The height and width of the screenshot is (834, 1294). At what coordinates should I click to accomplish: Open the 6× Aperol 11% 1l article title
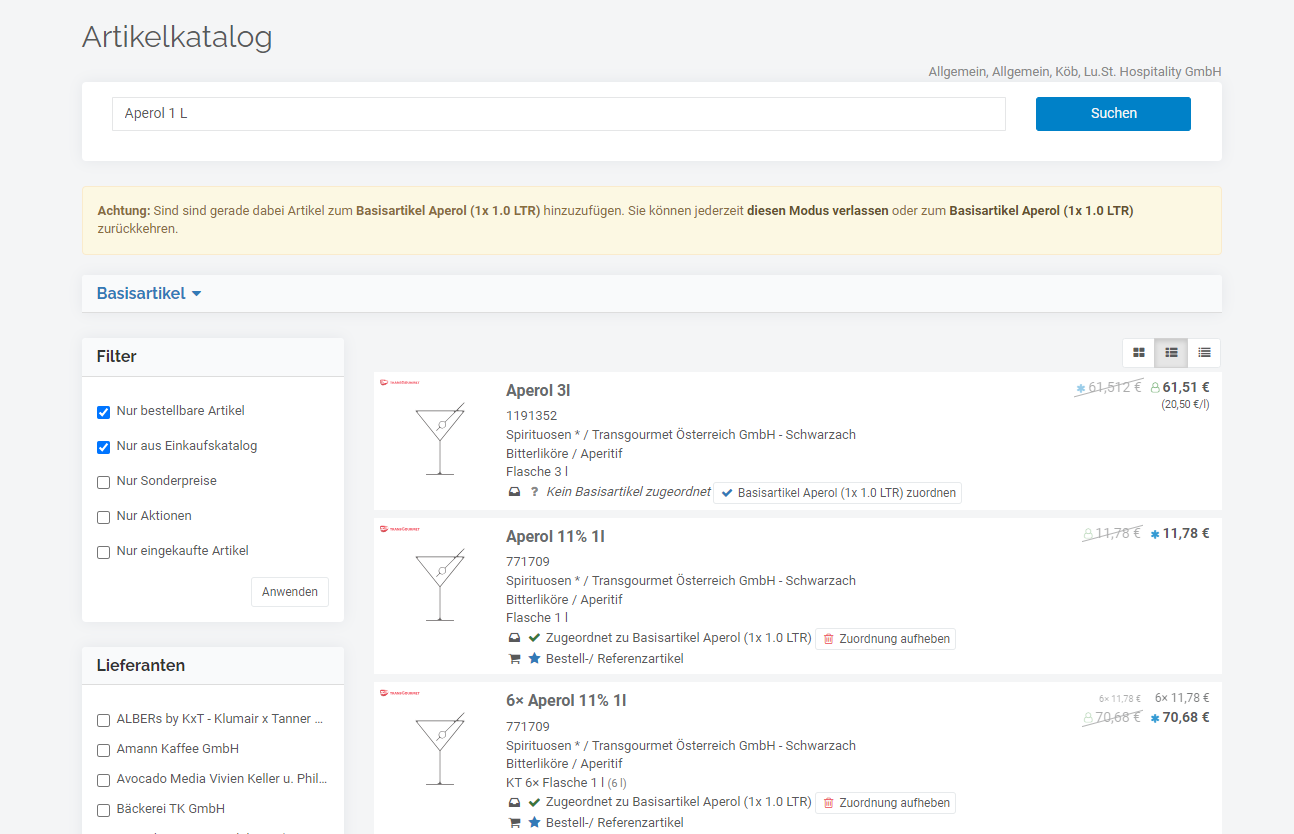[566, 700]
